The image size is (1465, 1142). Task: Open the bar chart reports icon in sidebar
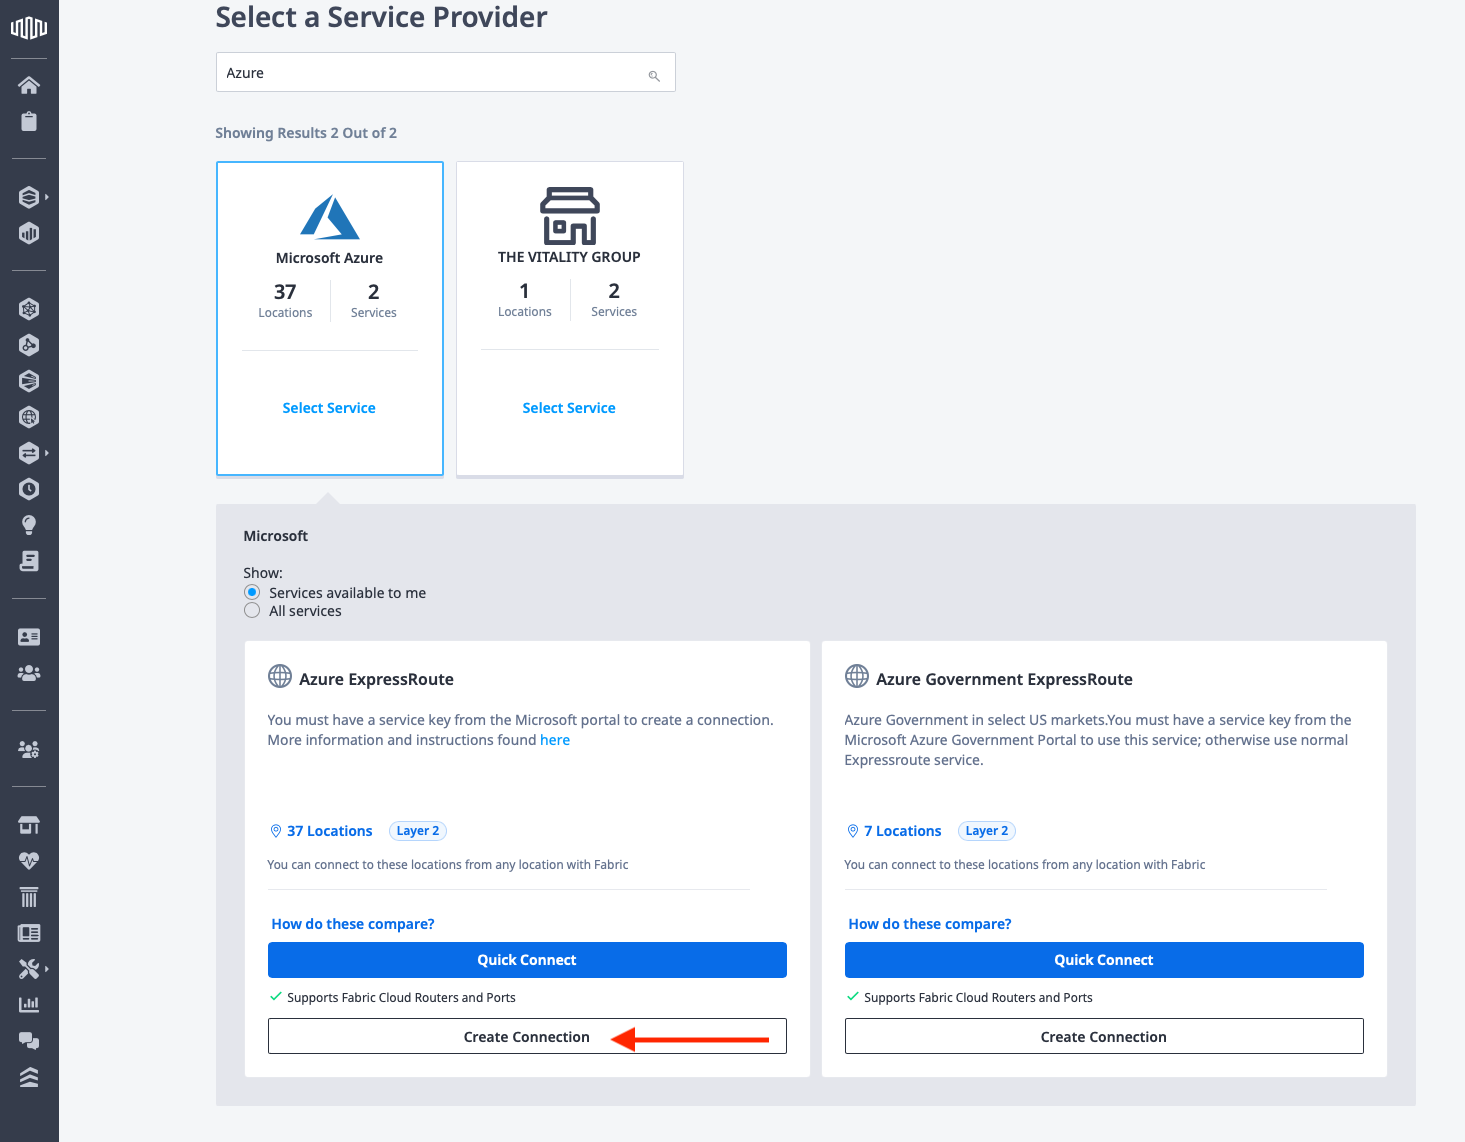click(x=29, y=1004)
